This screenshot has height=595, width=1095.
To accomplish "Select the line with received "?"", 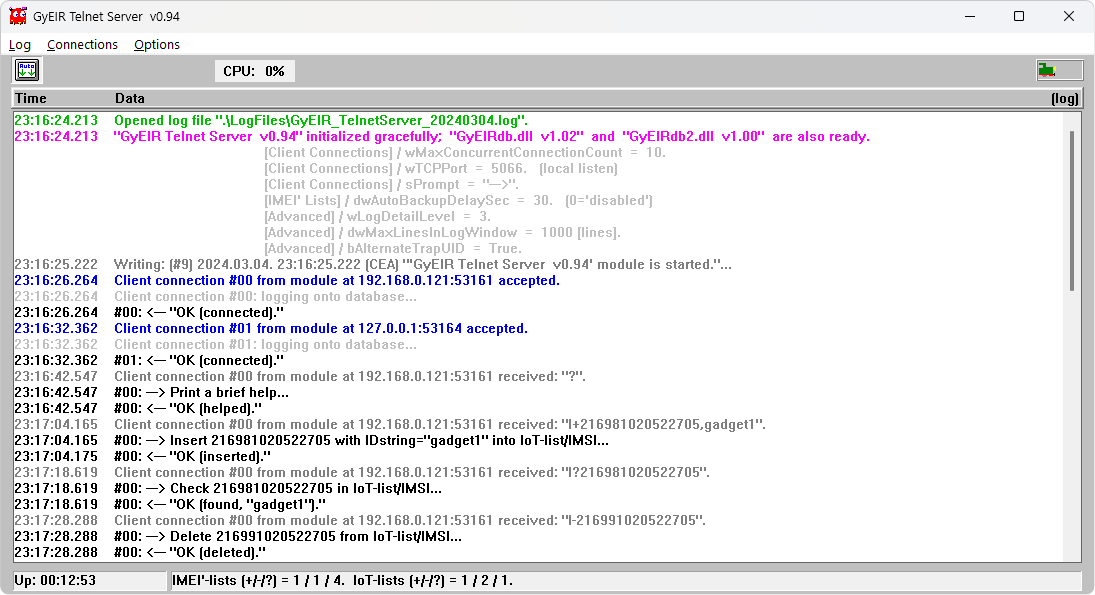I will point(350,377).
